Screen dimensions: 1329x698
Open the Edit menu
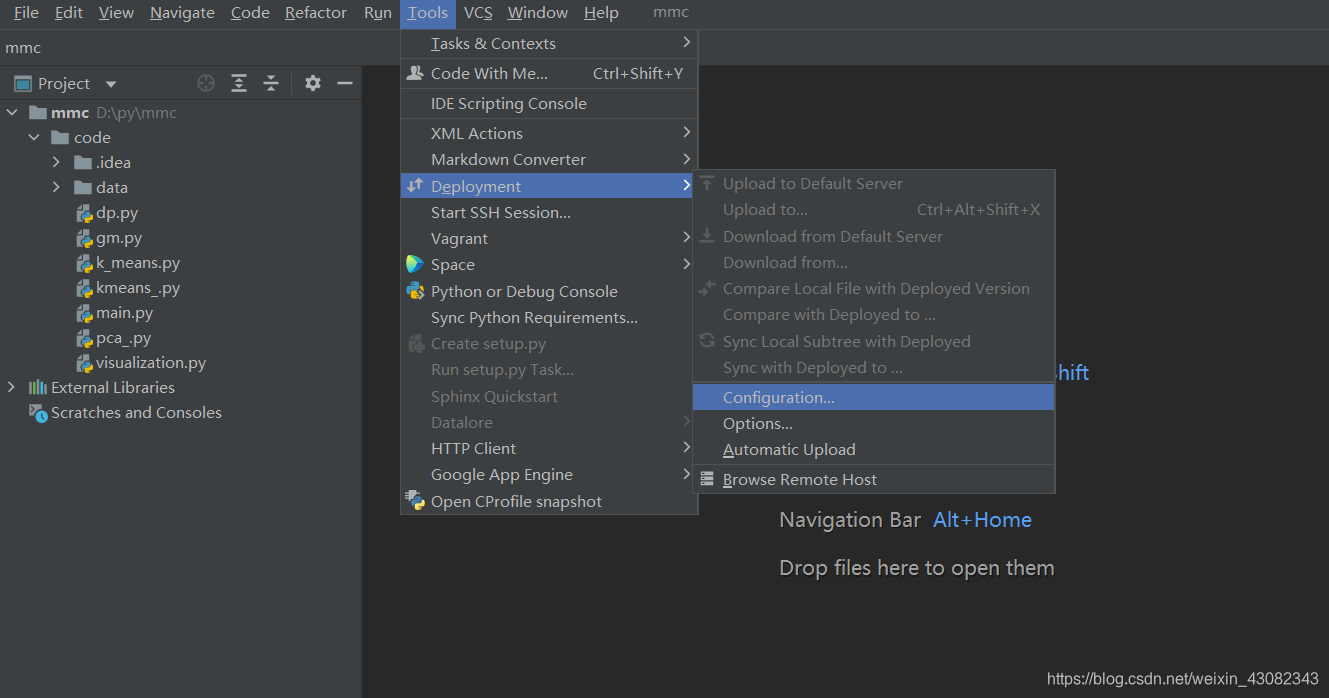coord(69,13)
